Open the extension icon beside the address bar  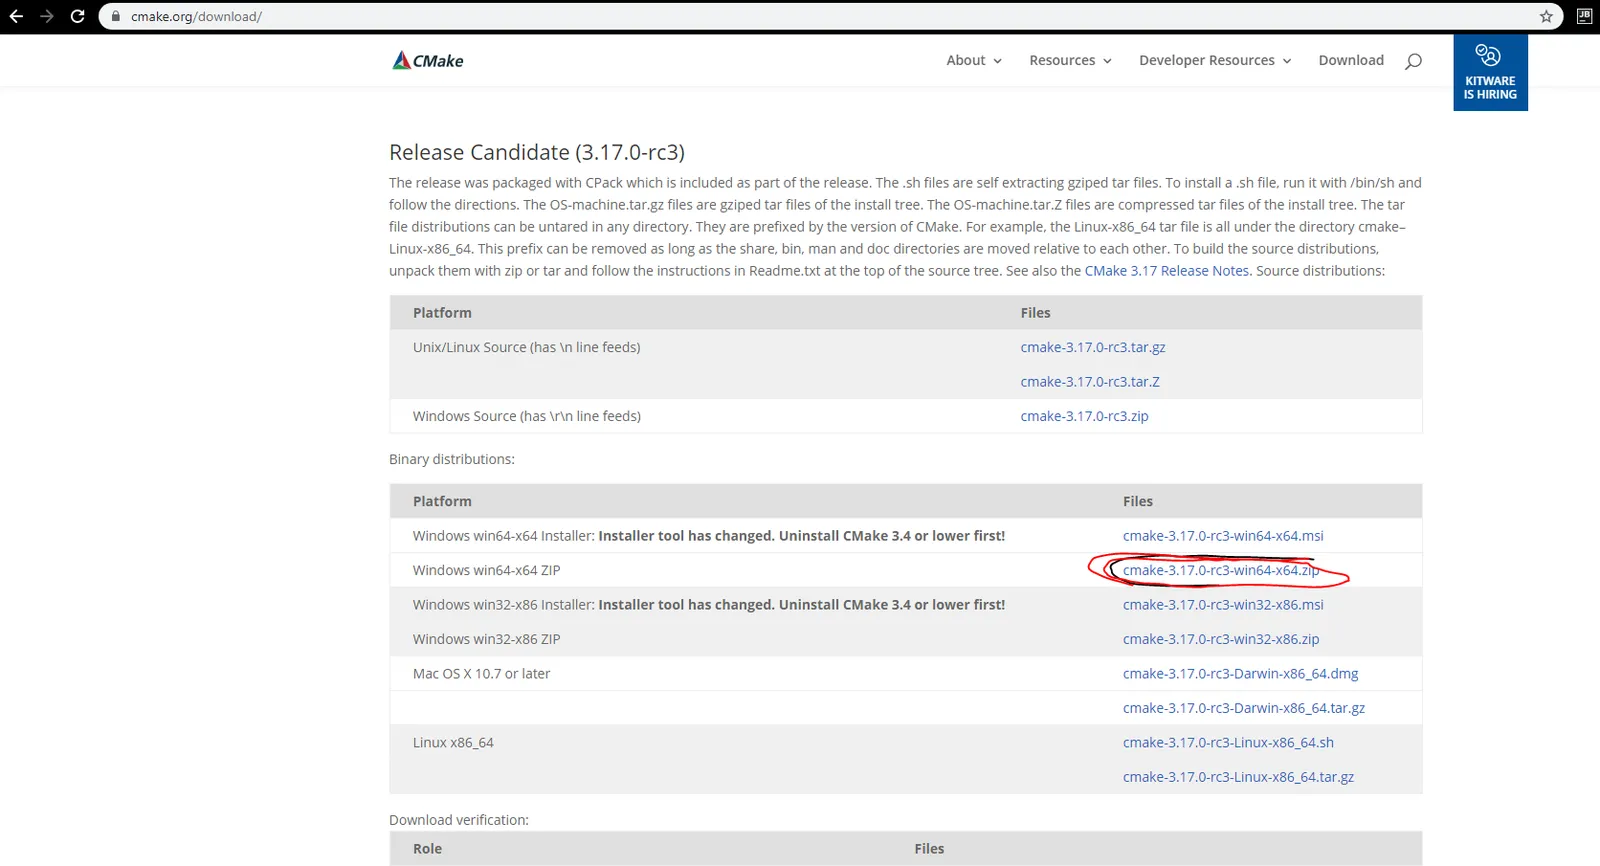(x=1584, y=16)
